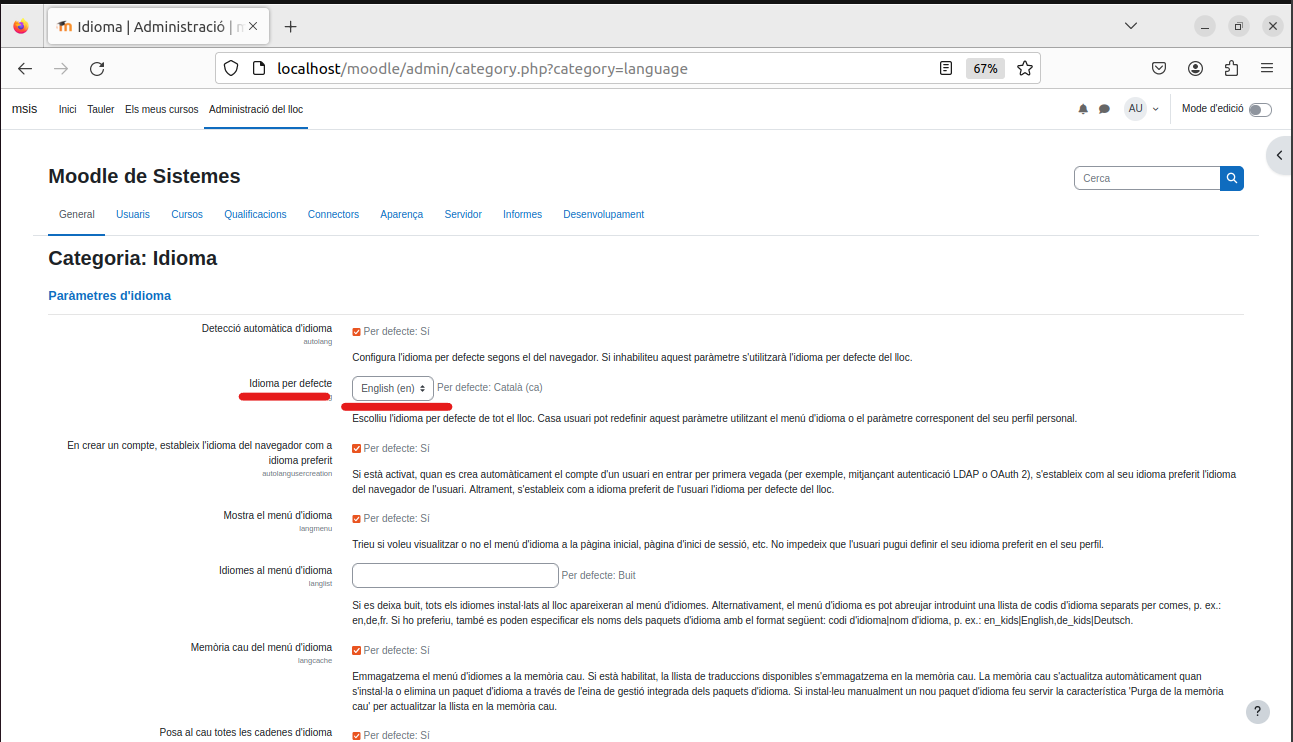Screen dimensions: 1293x742
Task: Expand the AU user menu
Action: coord(1141,109)
